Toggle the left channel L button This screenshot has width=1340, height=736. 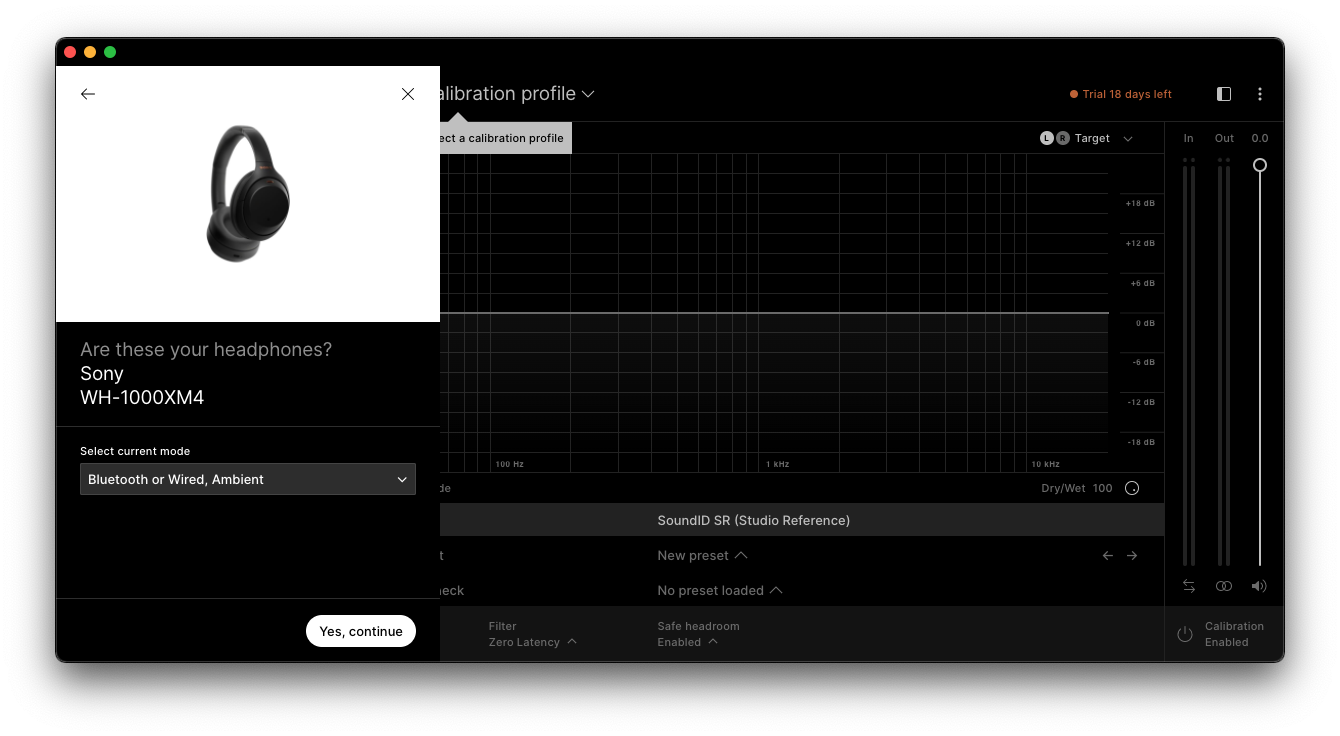click(x=1047, y=138)
